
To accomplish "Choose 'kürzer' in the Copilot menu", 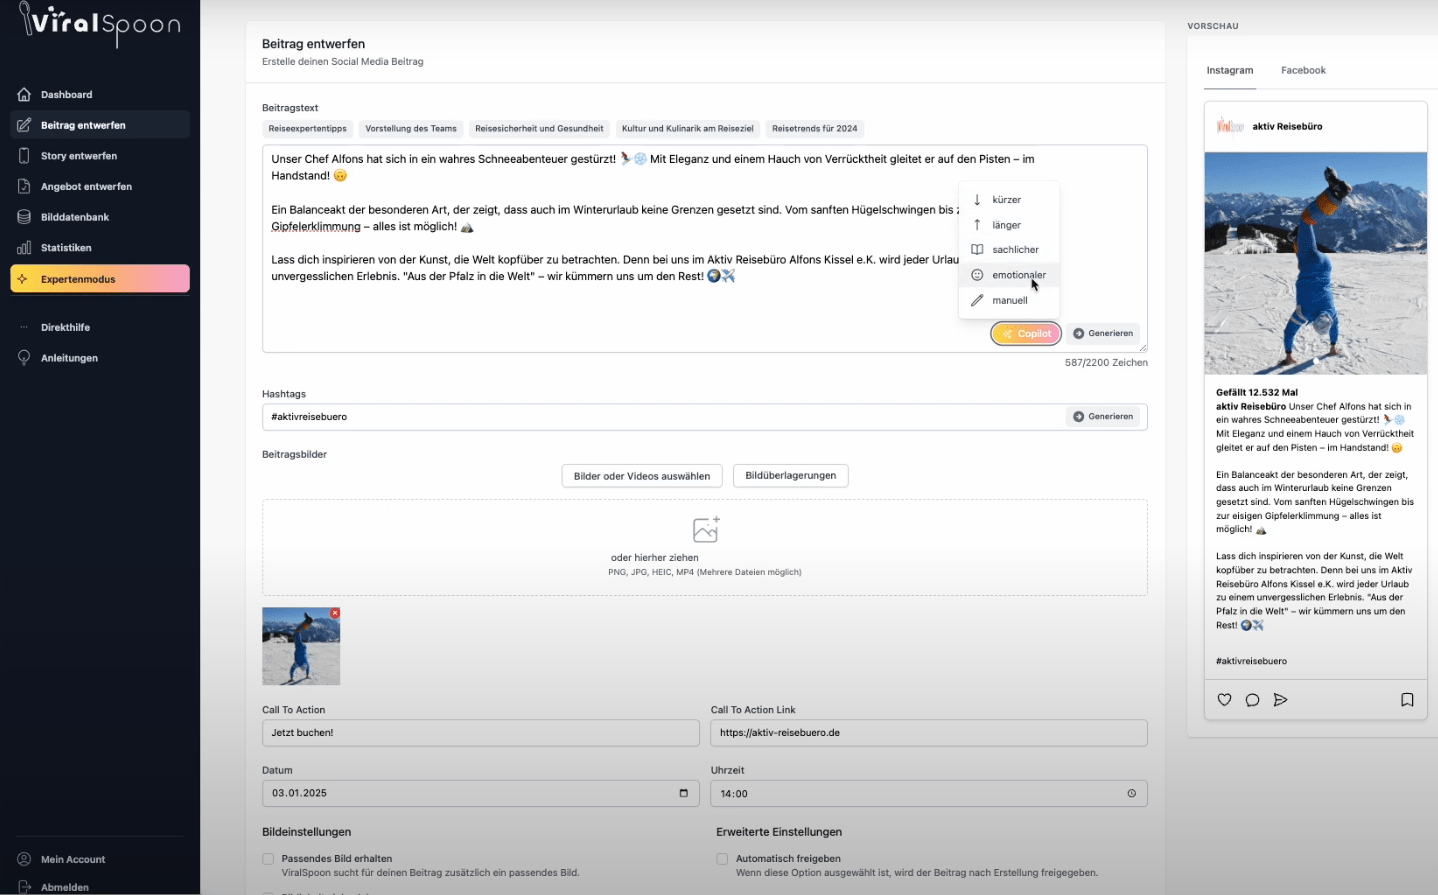I will point(1006,200).
